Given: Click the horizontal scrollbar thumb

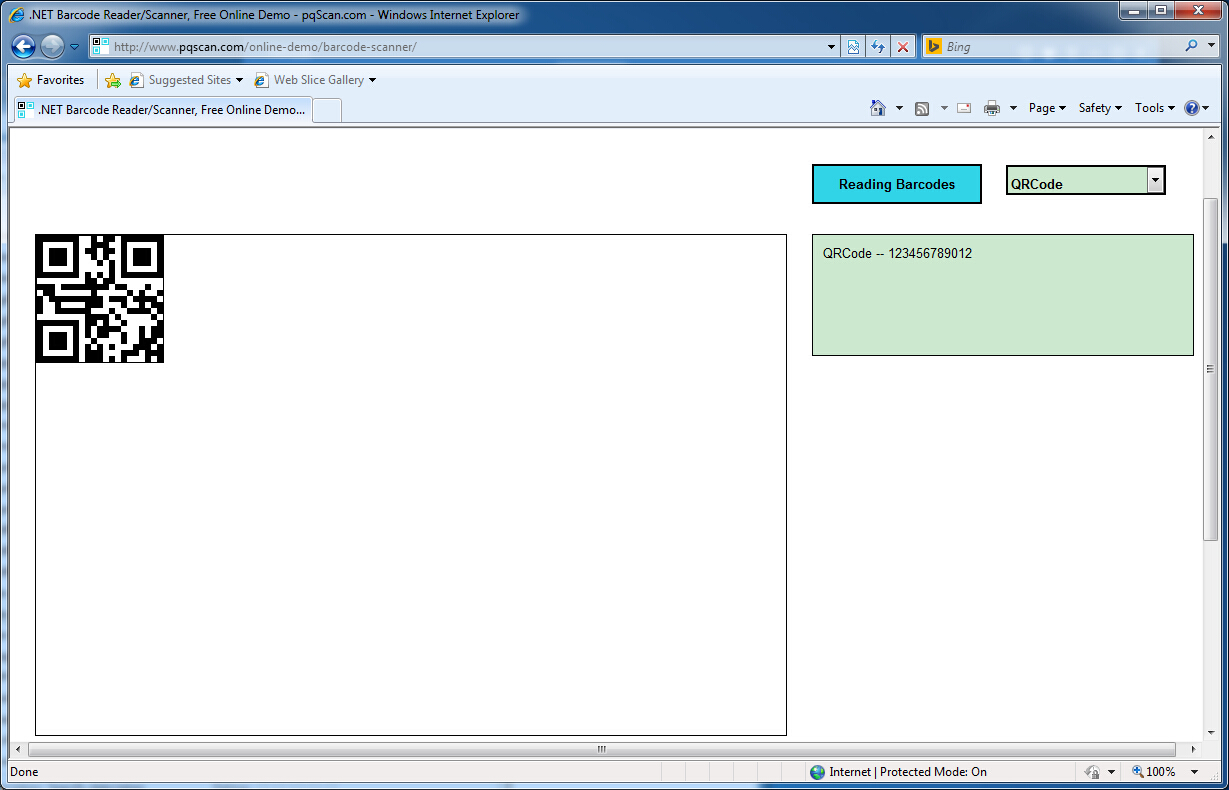Looking at the screenshot, I should 602,749.
